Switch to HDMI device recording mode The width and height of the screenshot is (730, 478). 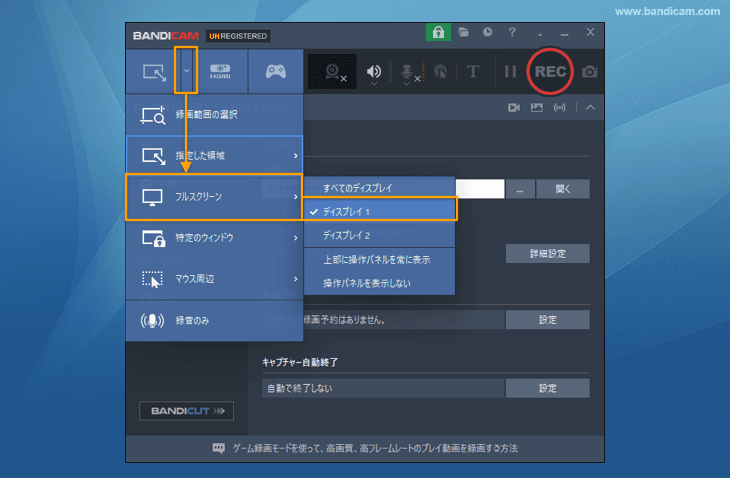click(220, 71)
